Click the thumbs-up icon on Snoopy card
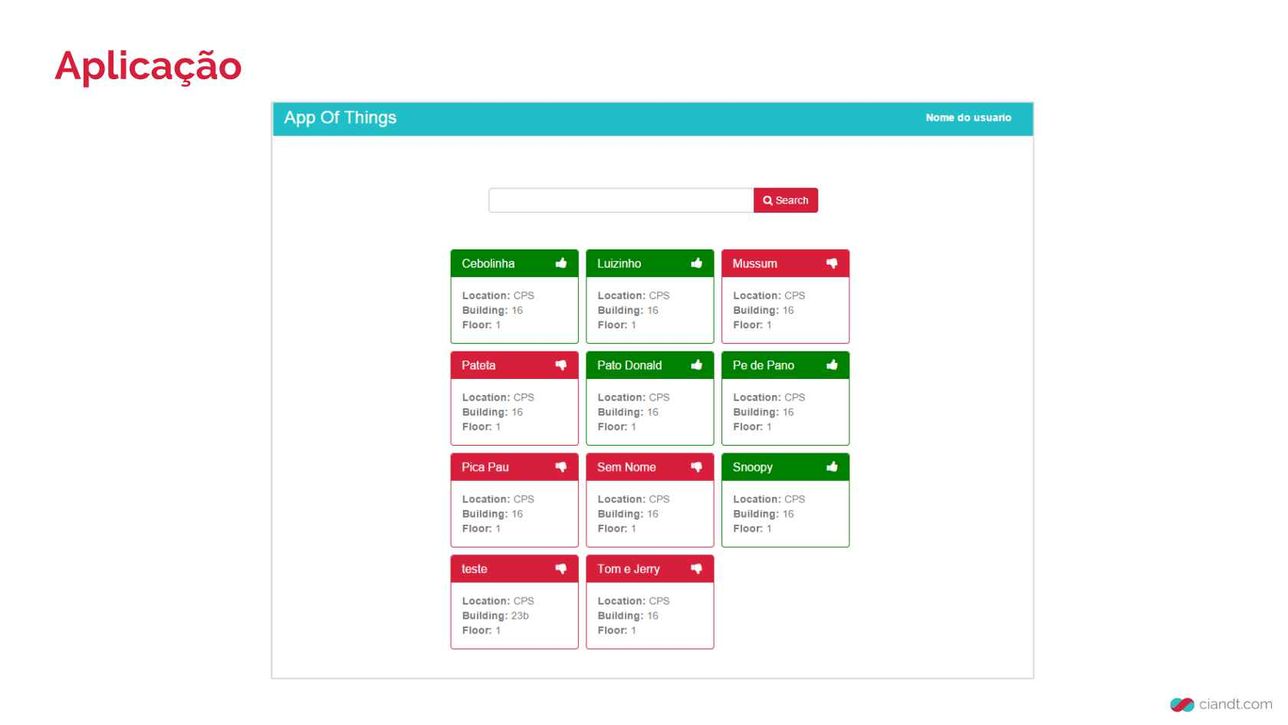1288x725 pixels. coord(832,467)
